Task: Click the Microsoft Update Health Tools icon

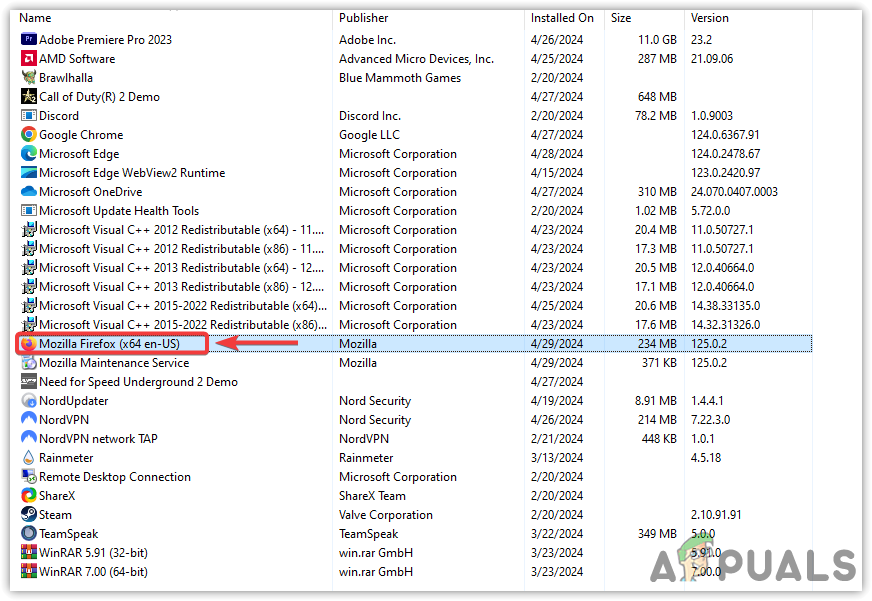Action: (29, 210)
